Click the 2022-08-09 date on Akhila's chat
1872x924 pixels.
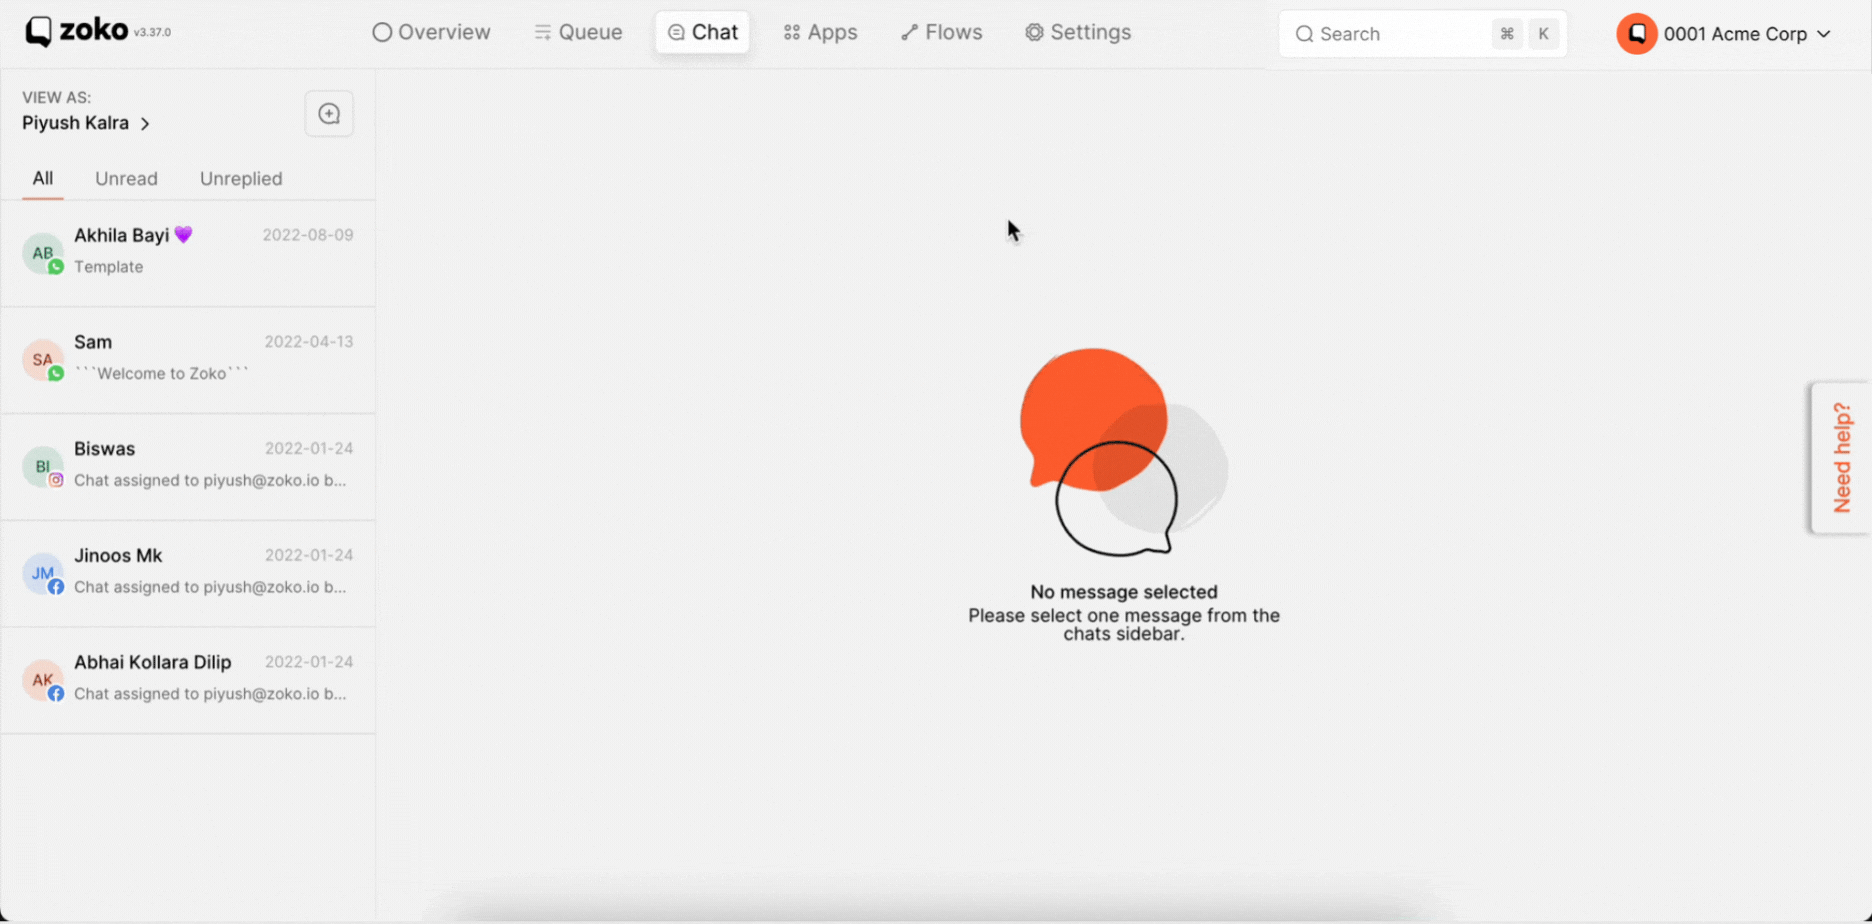tap(308, 235)
